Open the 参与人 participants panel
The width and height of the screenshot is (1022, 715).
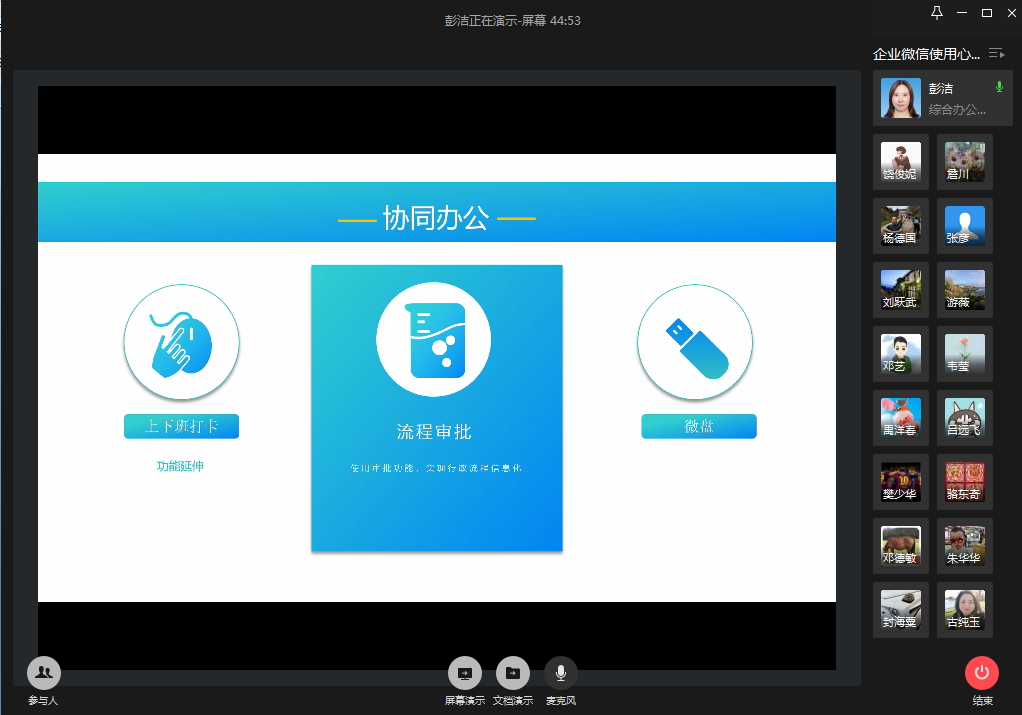43,673
